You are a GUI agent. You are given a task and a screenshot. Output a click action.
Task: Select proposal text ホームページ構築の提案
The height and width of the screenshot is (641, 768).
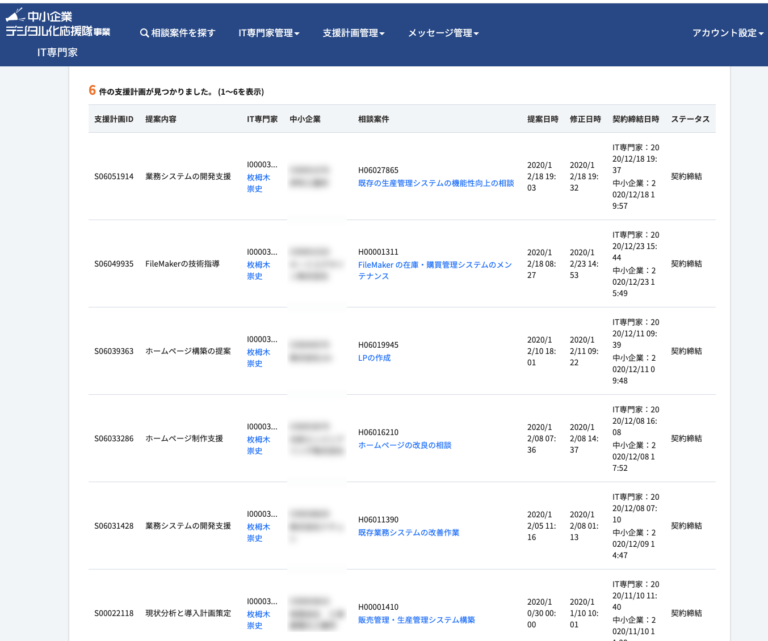[x=188, y=351]
